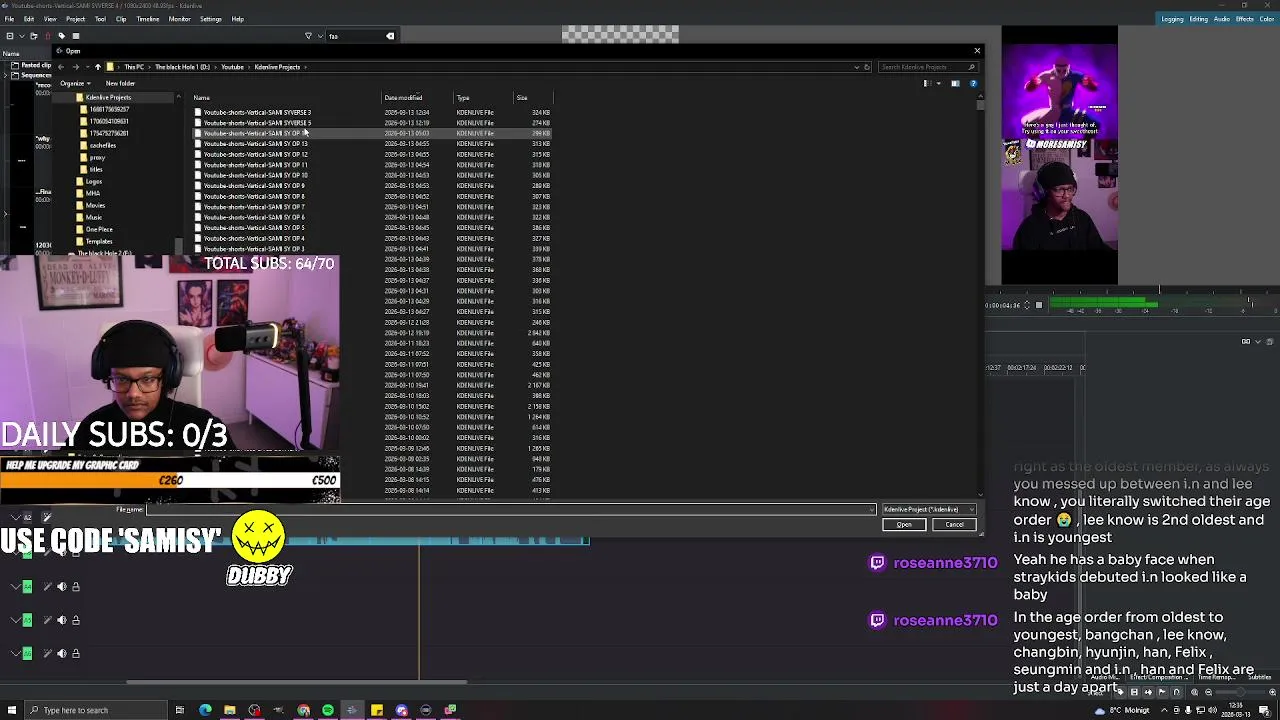1280x720 pixels.
Task: Open the Timeline menu
Action: pyautogui.click(x=147, y=19)
